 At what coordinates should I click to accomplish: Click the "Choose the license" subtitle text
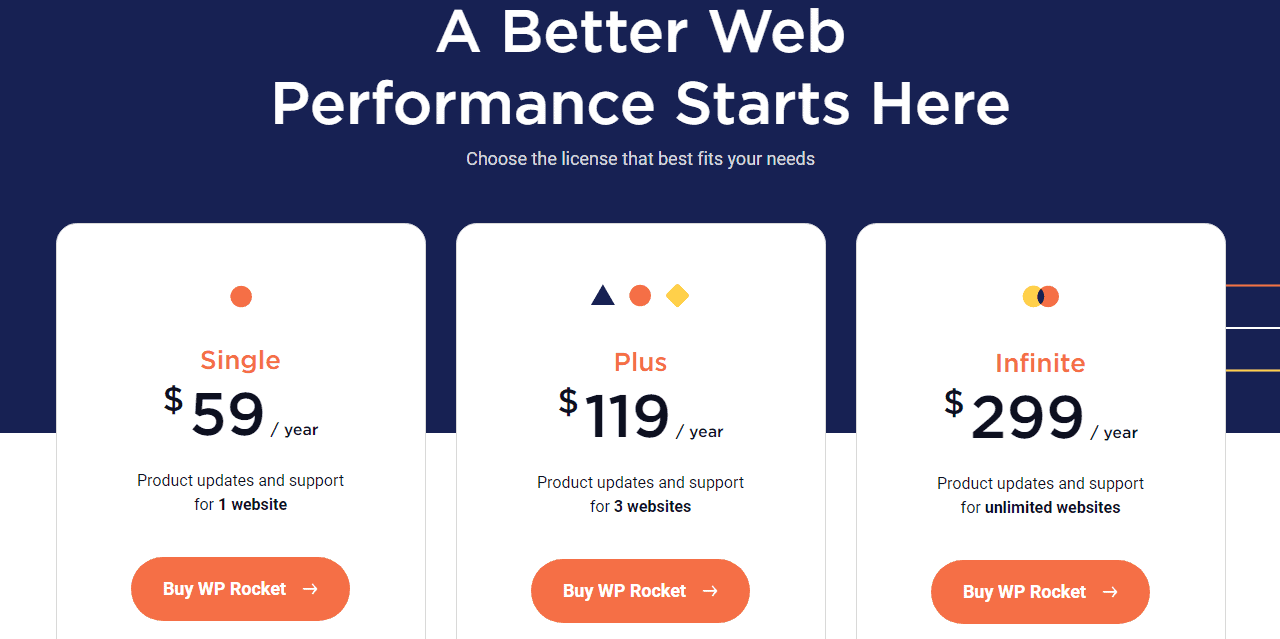[640, 159]
